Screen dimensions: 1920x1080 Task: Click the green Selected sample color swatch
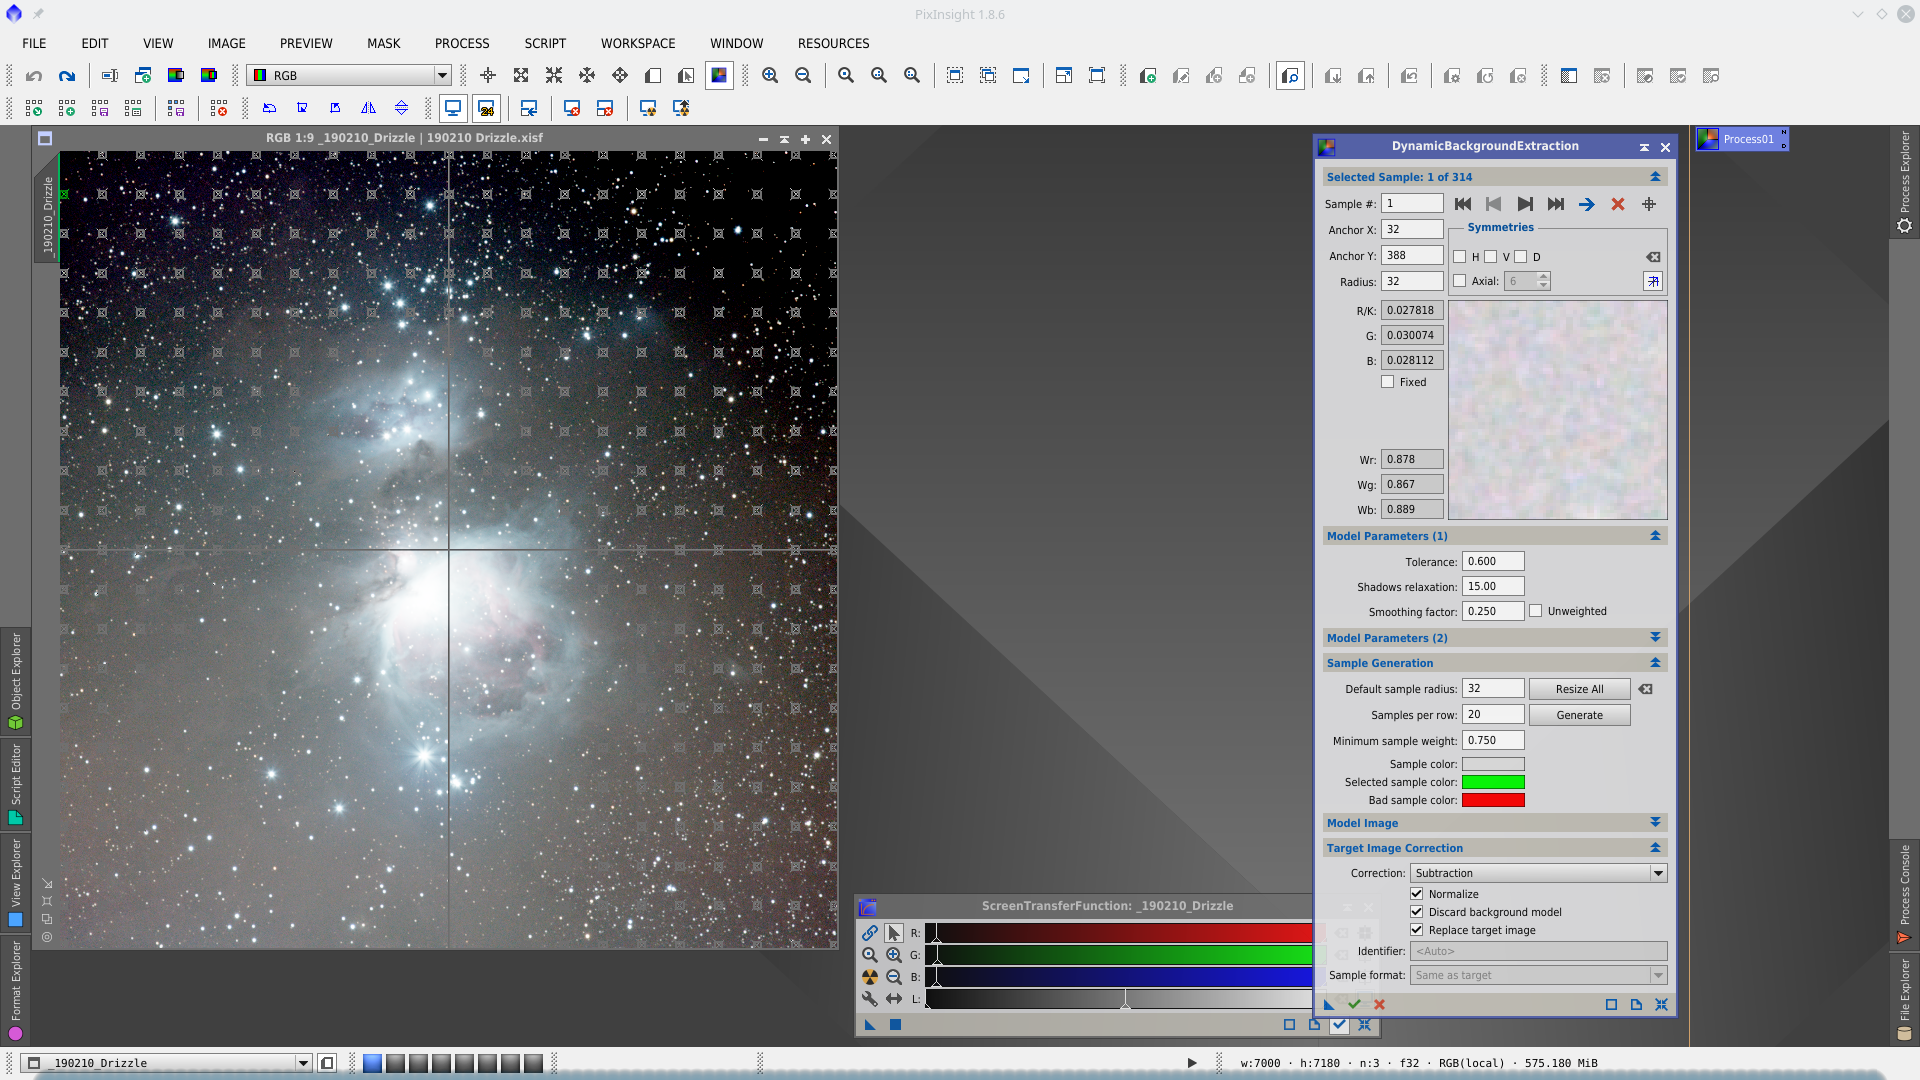tap(1492, 782)
